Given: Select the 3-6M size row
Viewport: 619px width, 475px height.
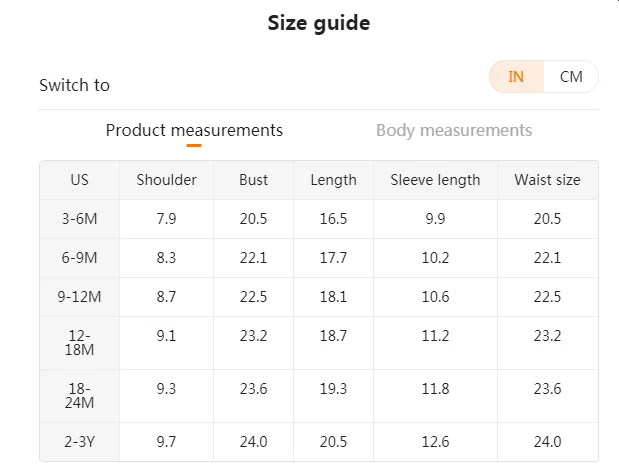Looking at the screenshot, I should (80, 219).
